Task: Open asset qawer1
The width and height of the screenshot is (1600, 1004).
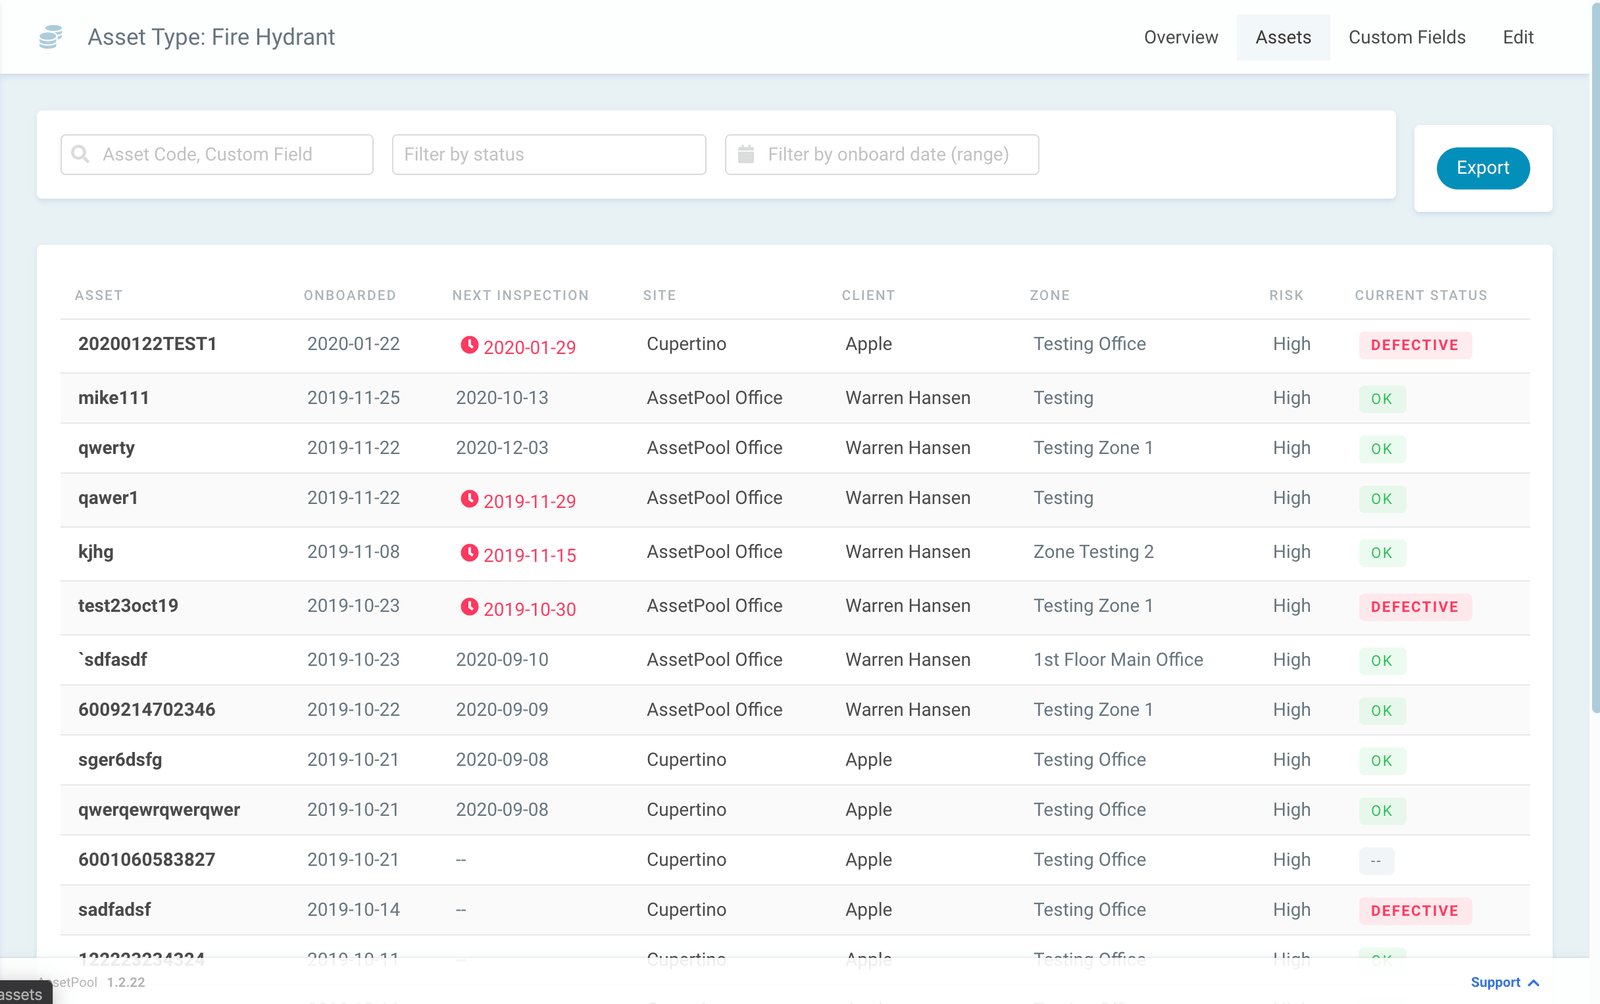Action: click(x=108, y=498)
